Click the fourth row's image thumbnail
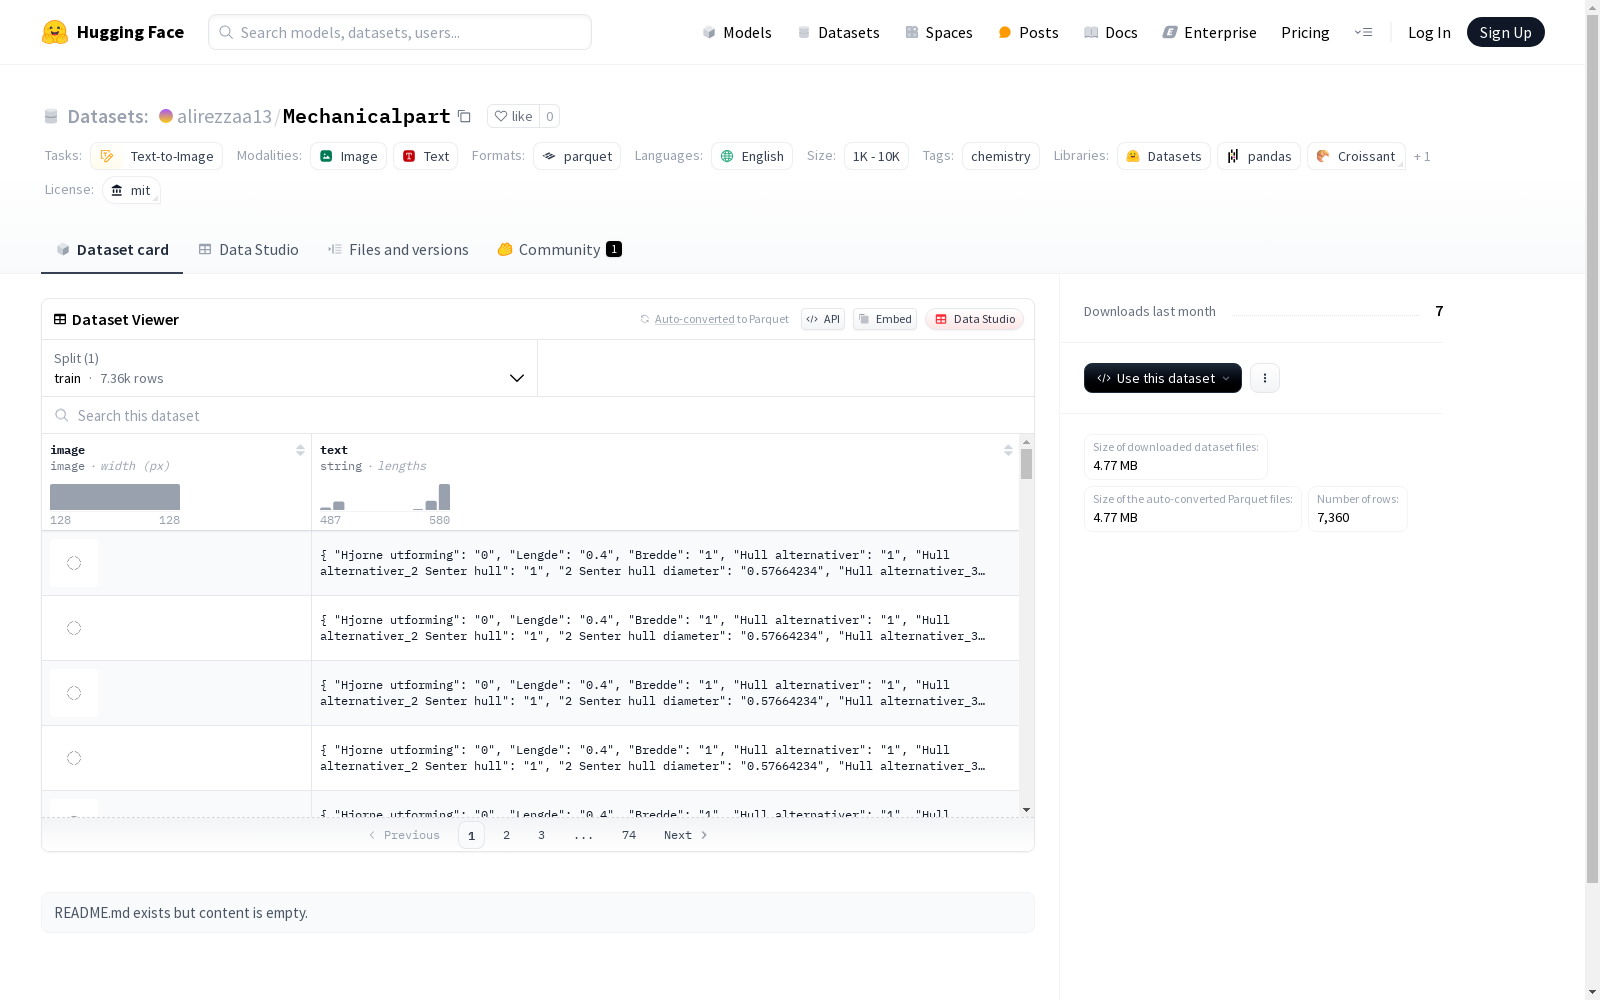 tap(74, 758)
